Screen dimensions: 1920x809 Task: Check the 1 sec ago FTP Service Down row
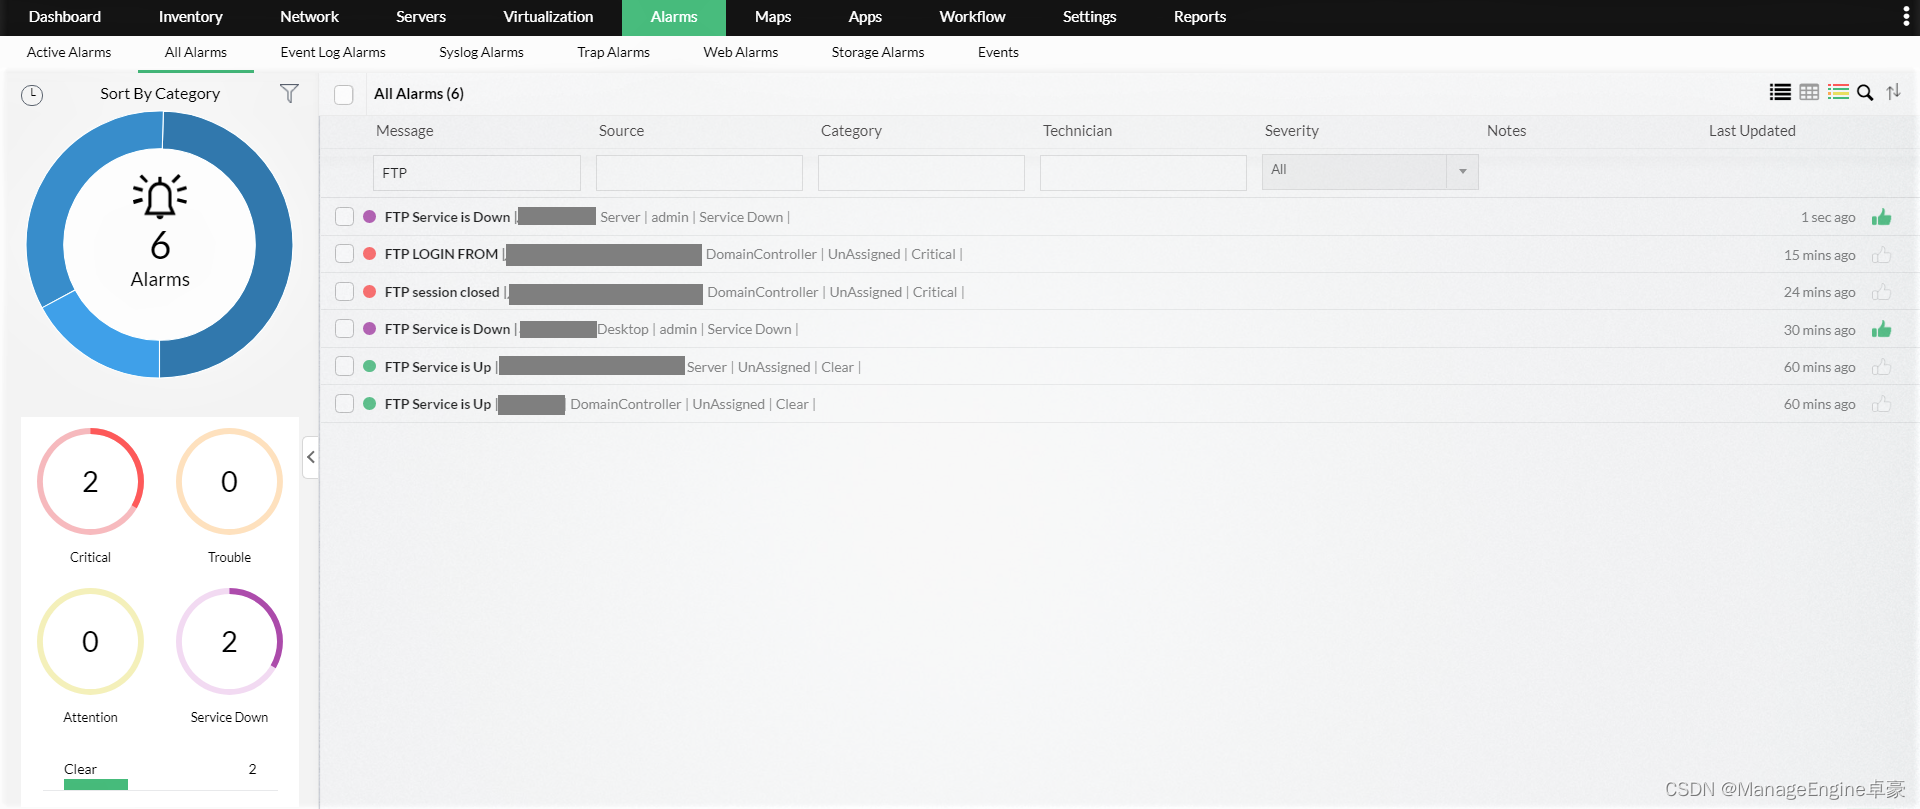tap(344, 216)
